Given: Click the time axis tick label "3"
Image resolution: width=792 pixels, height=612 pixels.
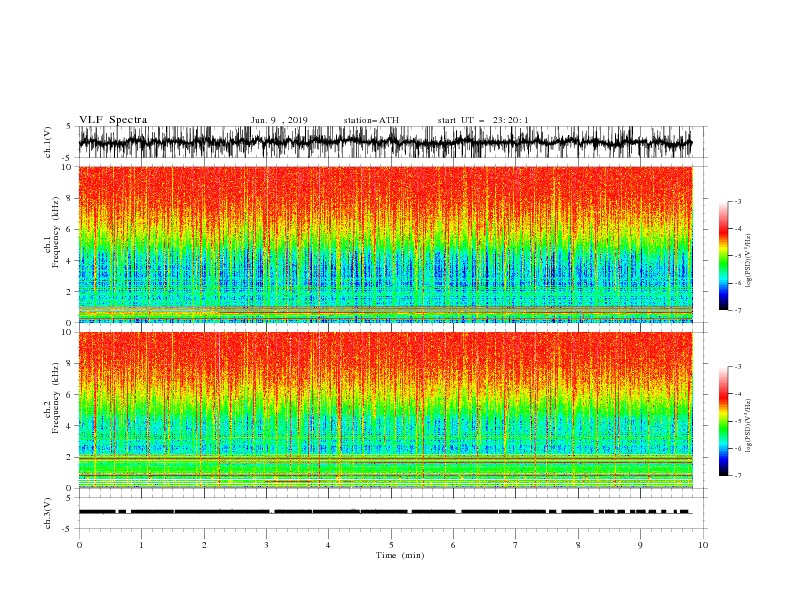Looking at the screenshot, I should [x=266, y=545].
